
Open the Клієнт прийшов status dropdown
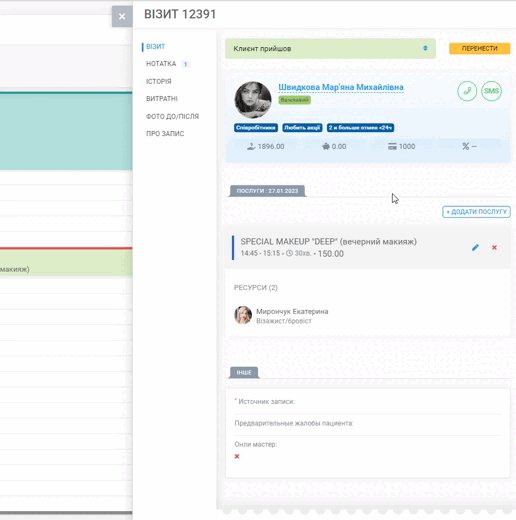click(x=330, y=49)
